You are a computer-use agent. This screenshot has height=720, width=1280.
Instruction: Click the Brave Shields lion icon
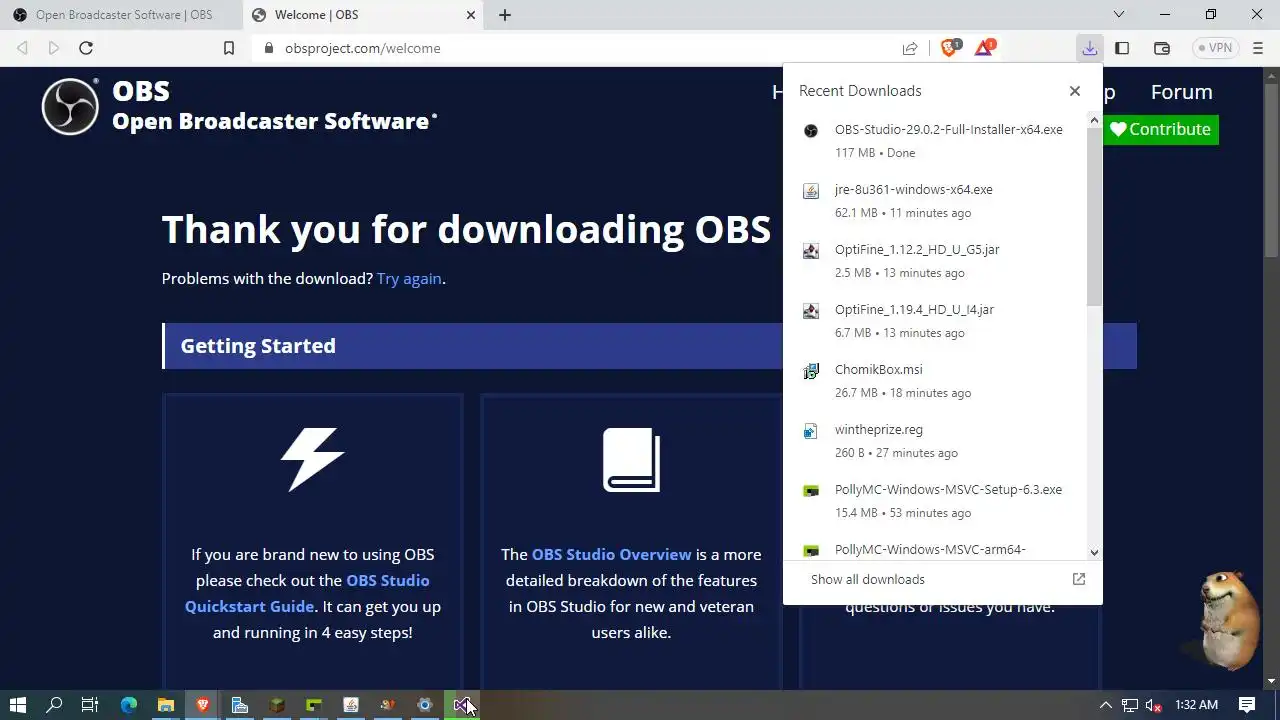(949, 48)
